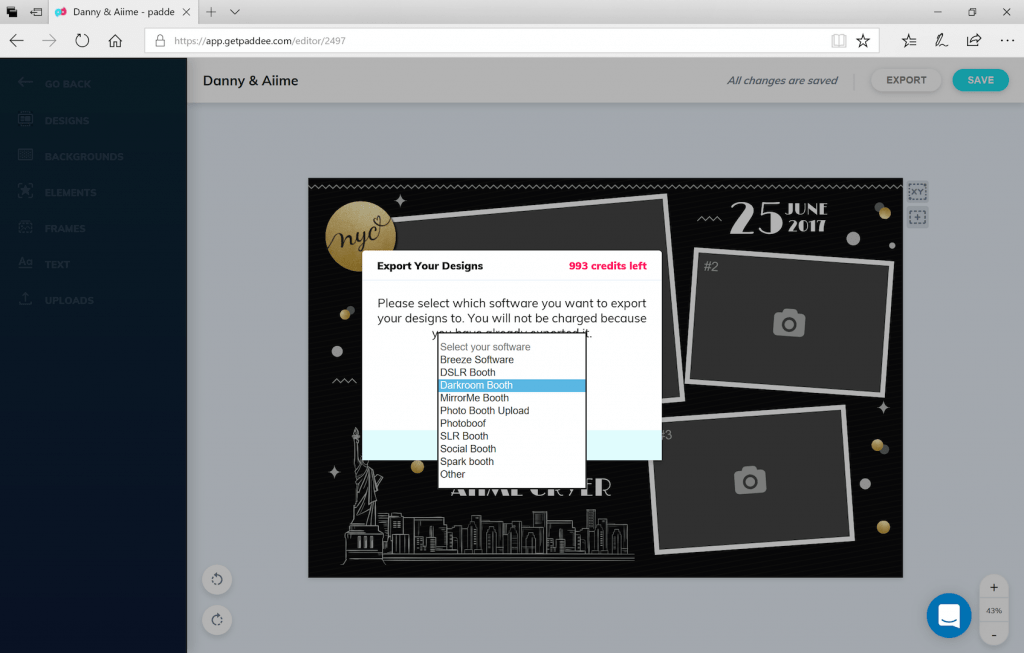Zoom in canvas with plus button

tap(993, 587)
